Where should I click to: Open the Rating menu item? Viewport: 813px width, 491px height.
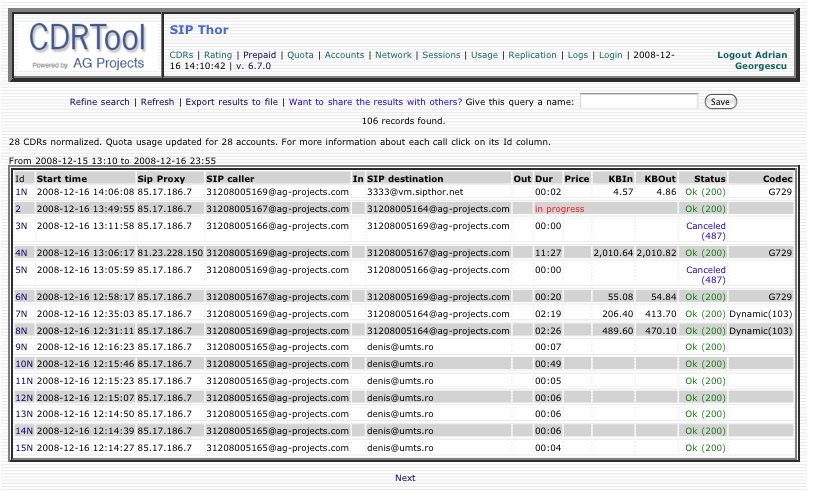click(218, 55)
